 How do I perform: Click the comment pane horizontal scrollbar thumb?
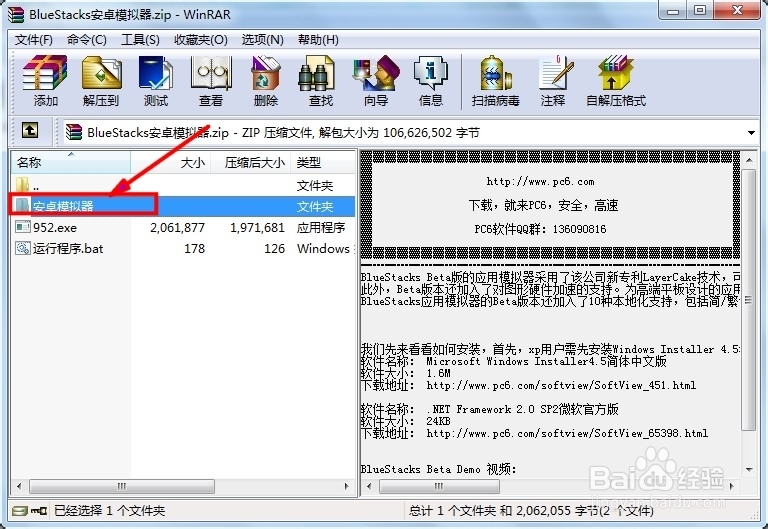(x=439, y=486)
